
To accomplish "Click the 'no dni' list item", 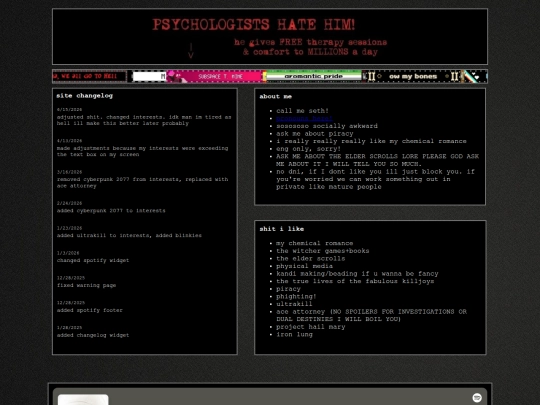I will click(x=375, y=179).
